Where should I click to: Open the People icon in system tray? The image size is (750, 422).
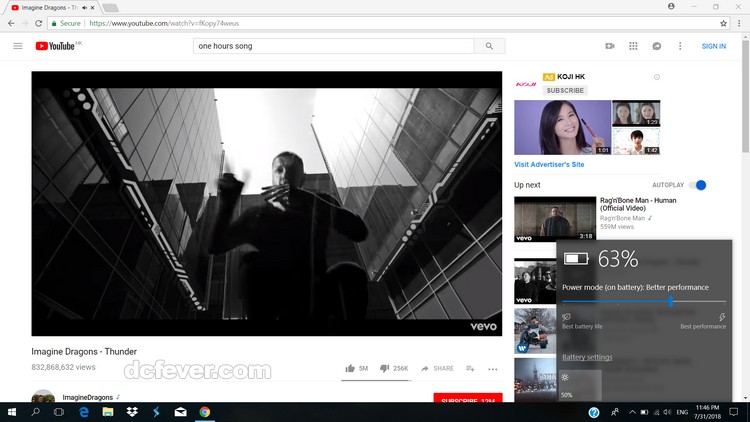615,412
